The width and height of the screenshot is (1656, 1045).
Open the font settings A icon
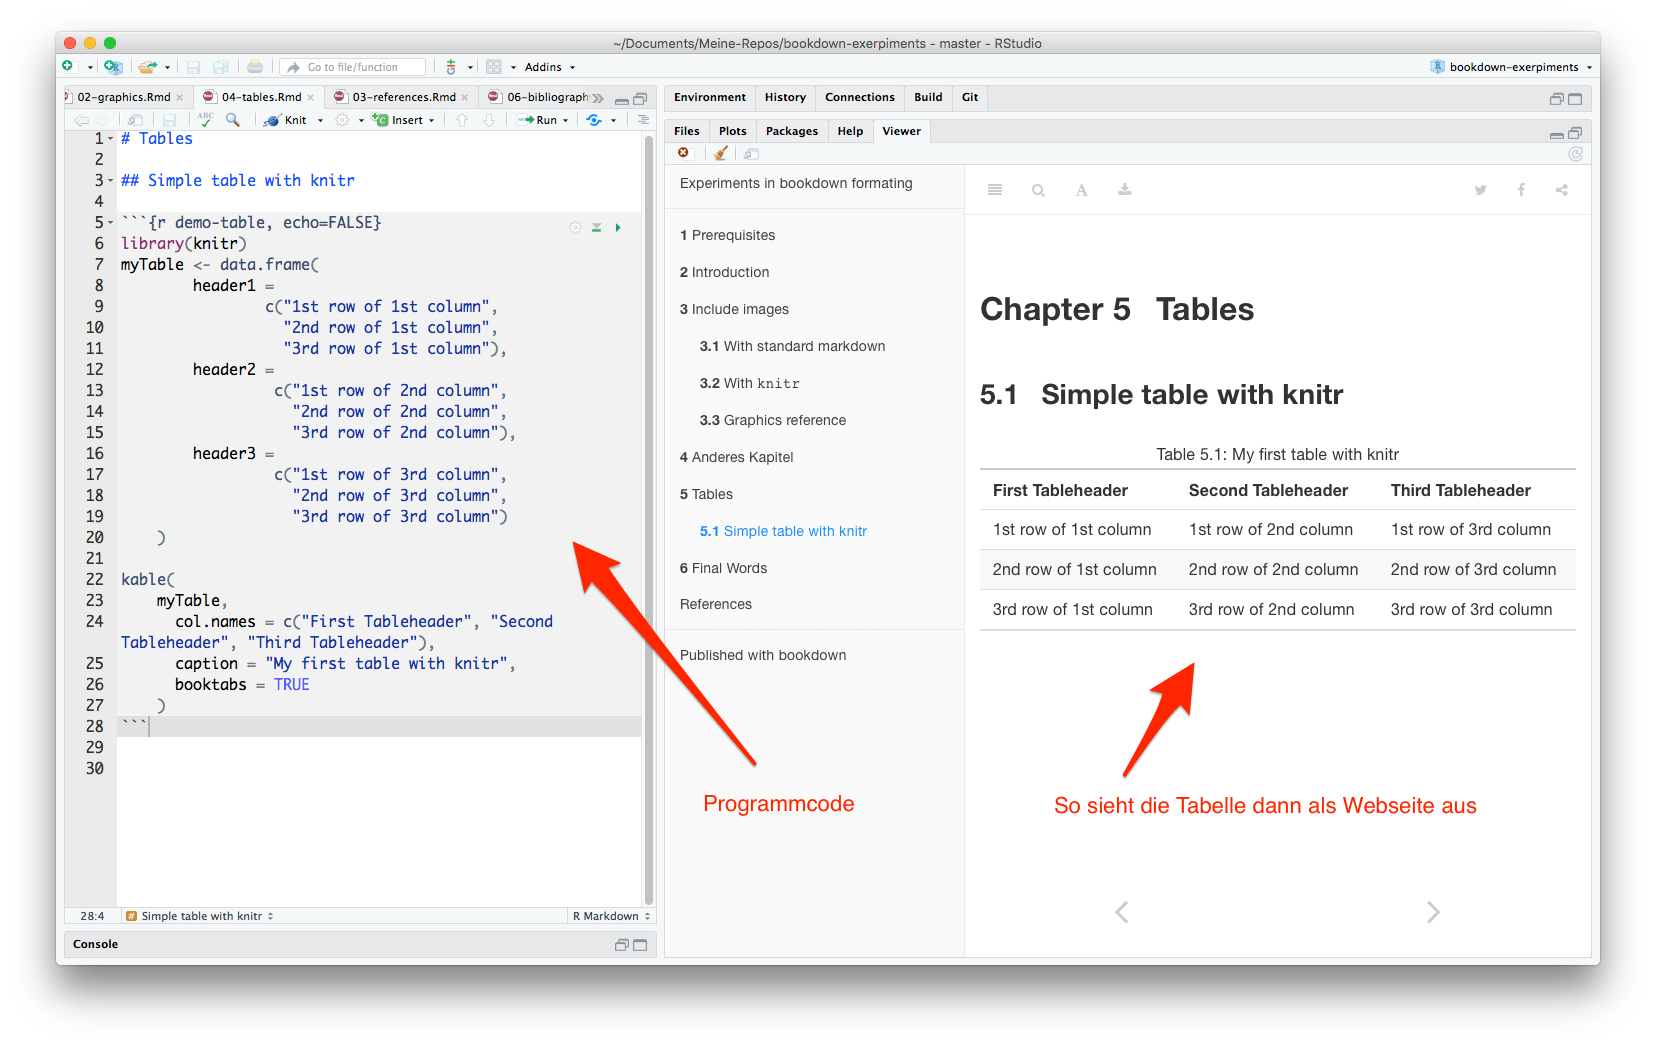pos(1082,190)
